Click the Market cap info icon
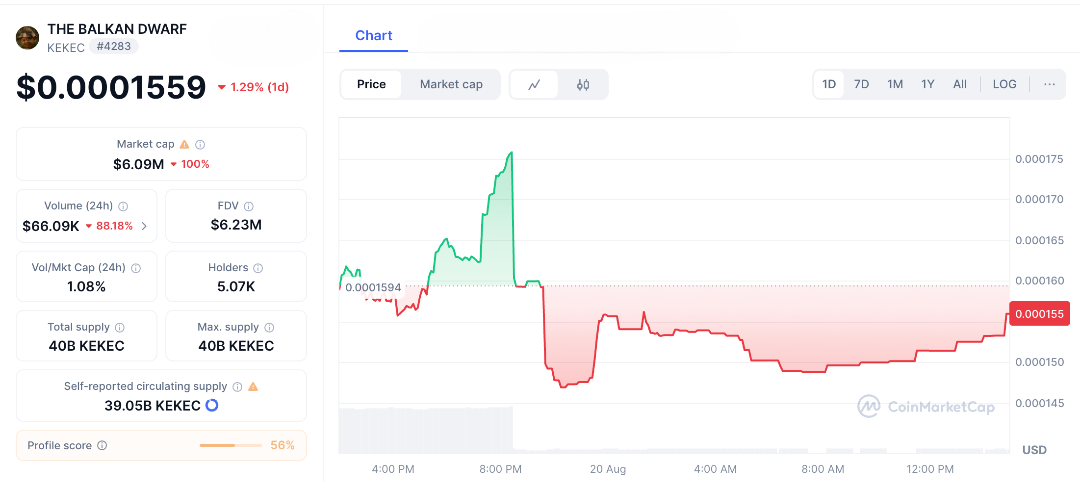 [200, 145]
